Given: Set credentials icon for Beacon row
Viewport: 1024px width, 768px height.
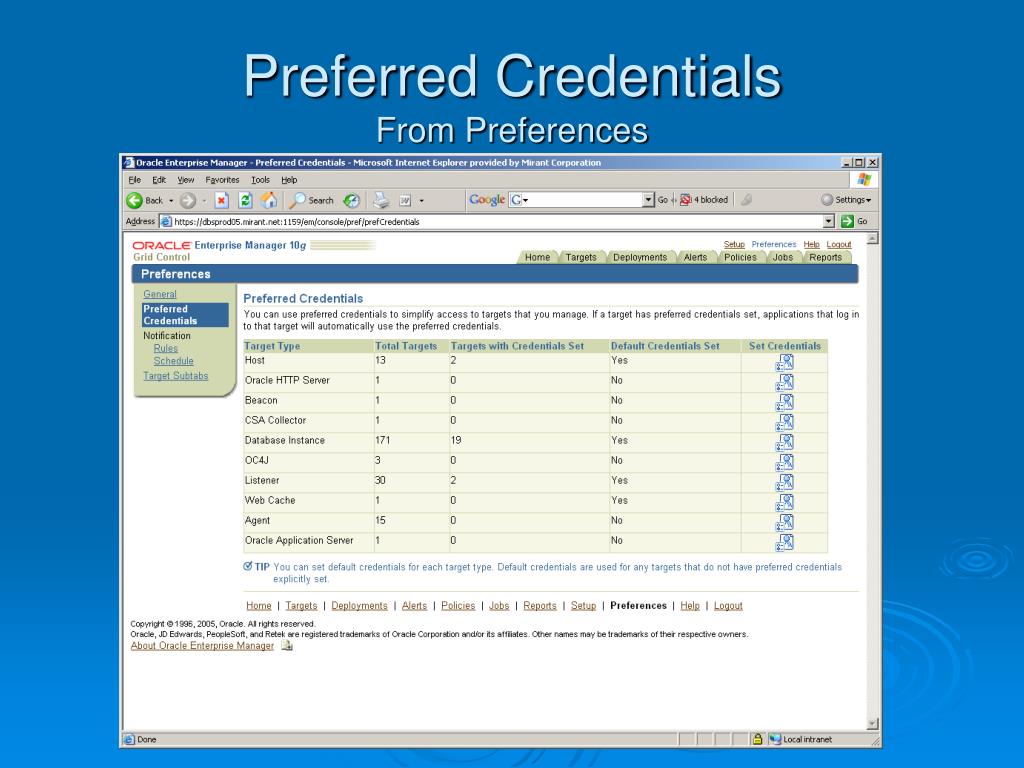Looking at the screenshot, I should click(784, 402).
